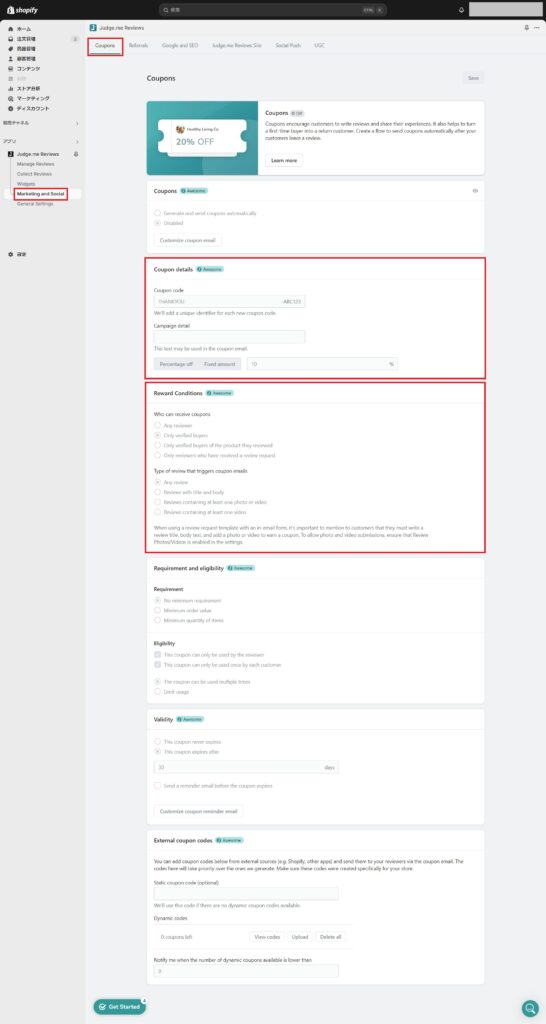Expand the sales channels chevron in the sidebar
546x1024 pixels.
click(76, 123)
